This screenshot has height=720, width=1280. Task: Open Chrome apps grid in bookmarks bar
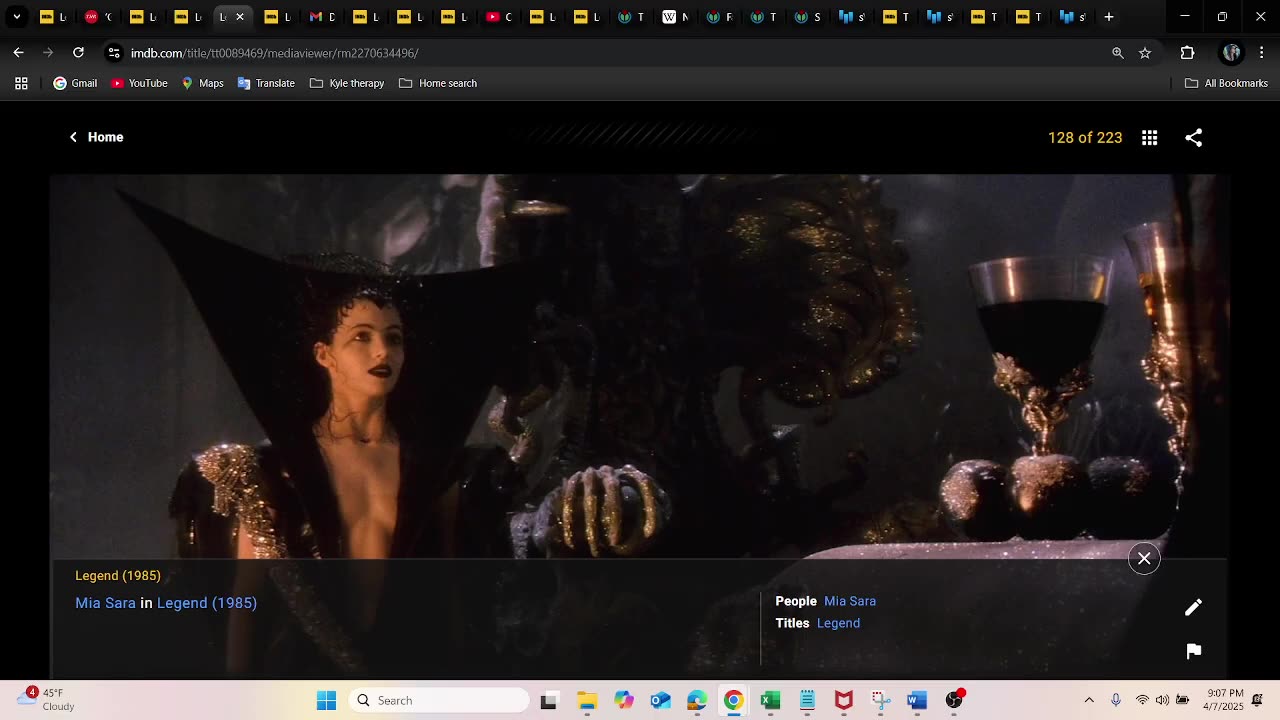pos(21,83)
